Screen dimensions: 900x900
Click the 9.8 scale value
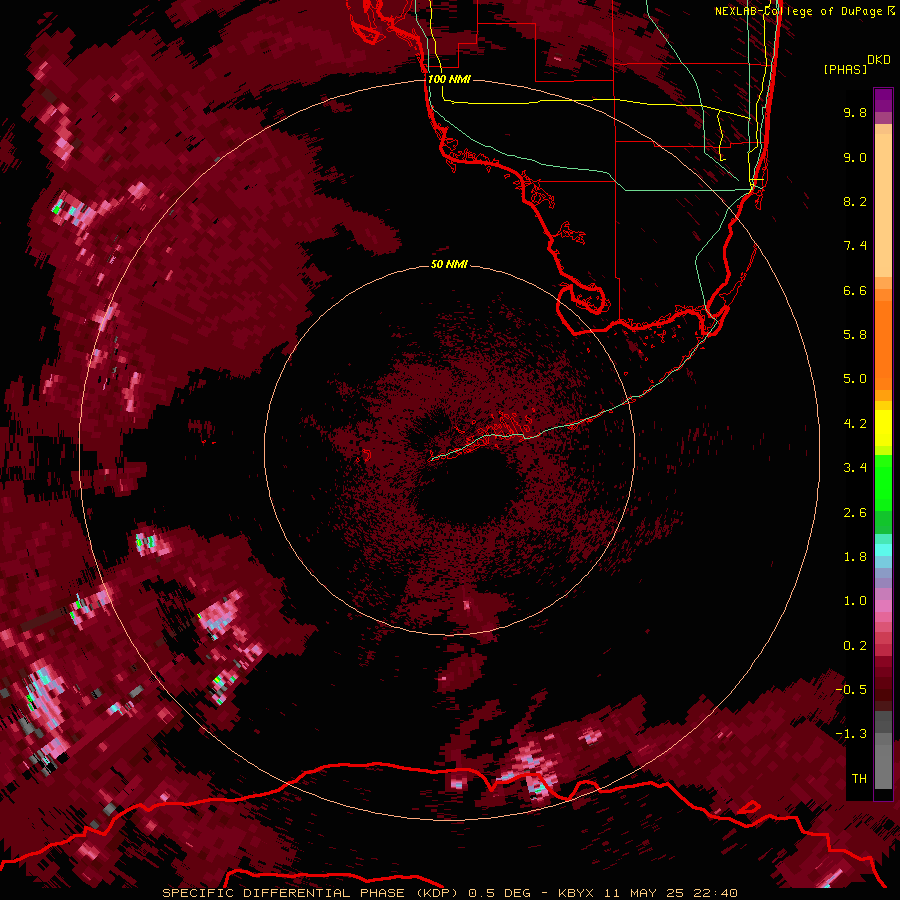coord(855,112)
